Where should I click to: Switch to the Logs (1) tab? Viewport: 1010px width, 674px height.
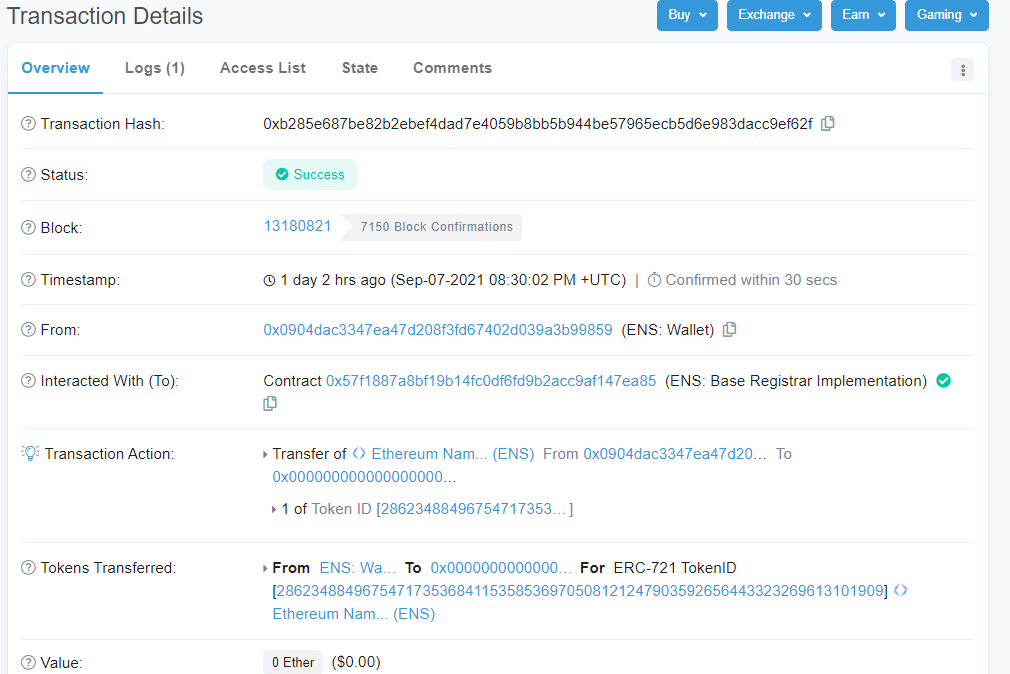point(155,68)
